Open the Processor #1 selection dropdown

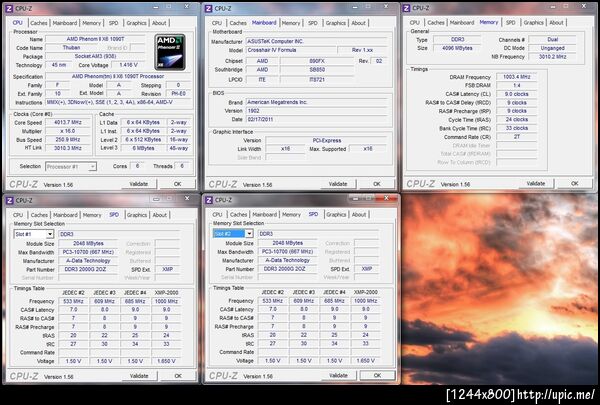pyautogui.click(x=92, y=167)
